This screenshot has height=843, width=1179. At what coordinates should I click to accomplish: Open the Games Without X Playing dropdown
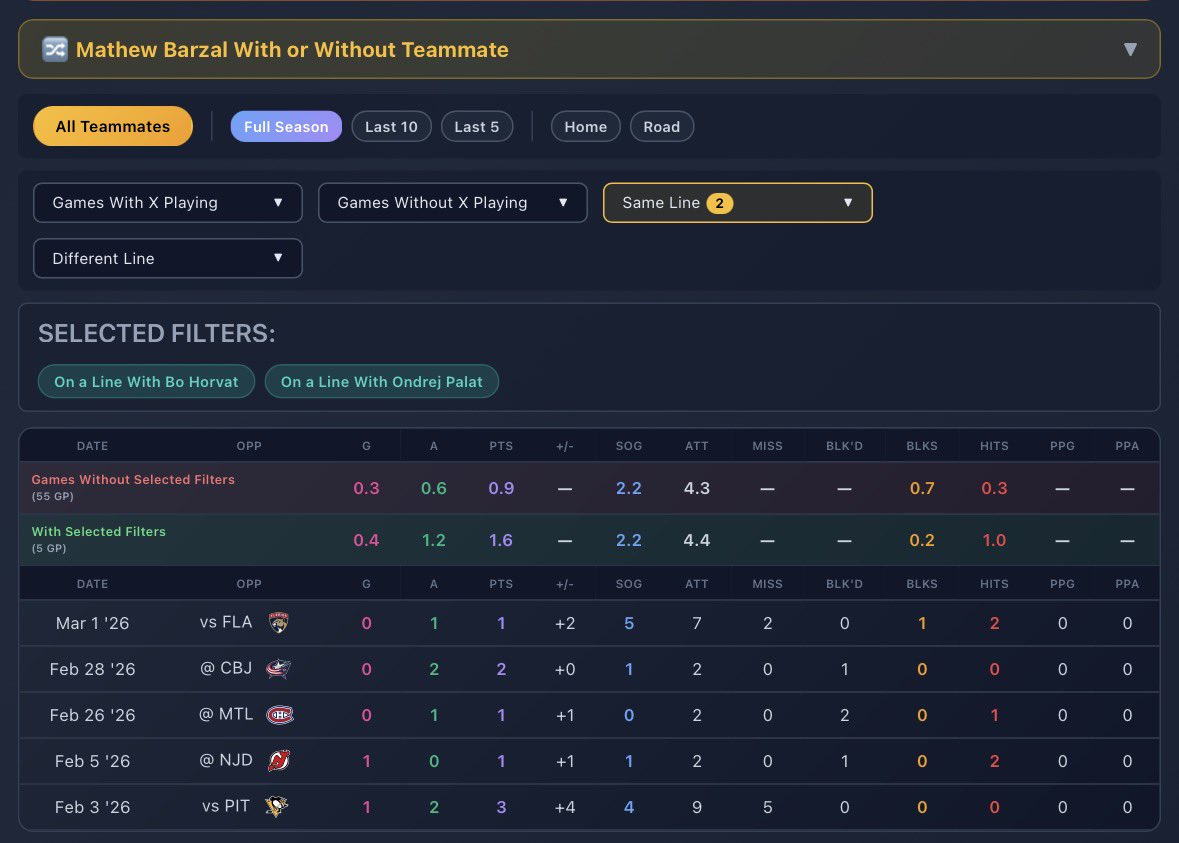coord(453,202)
